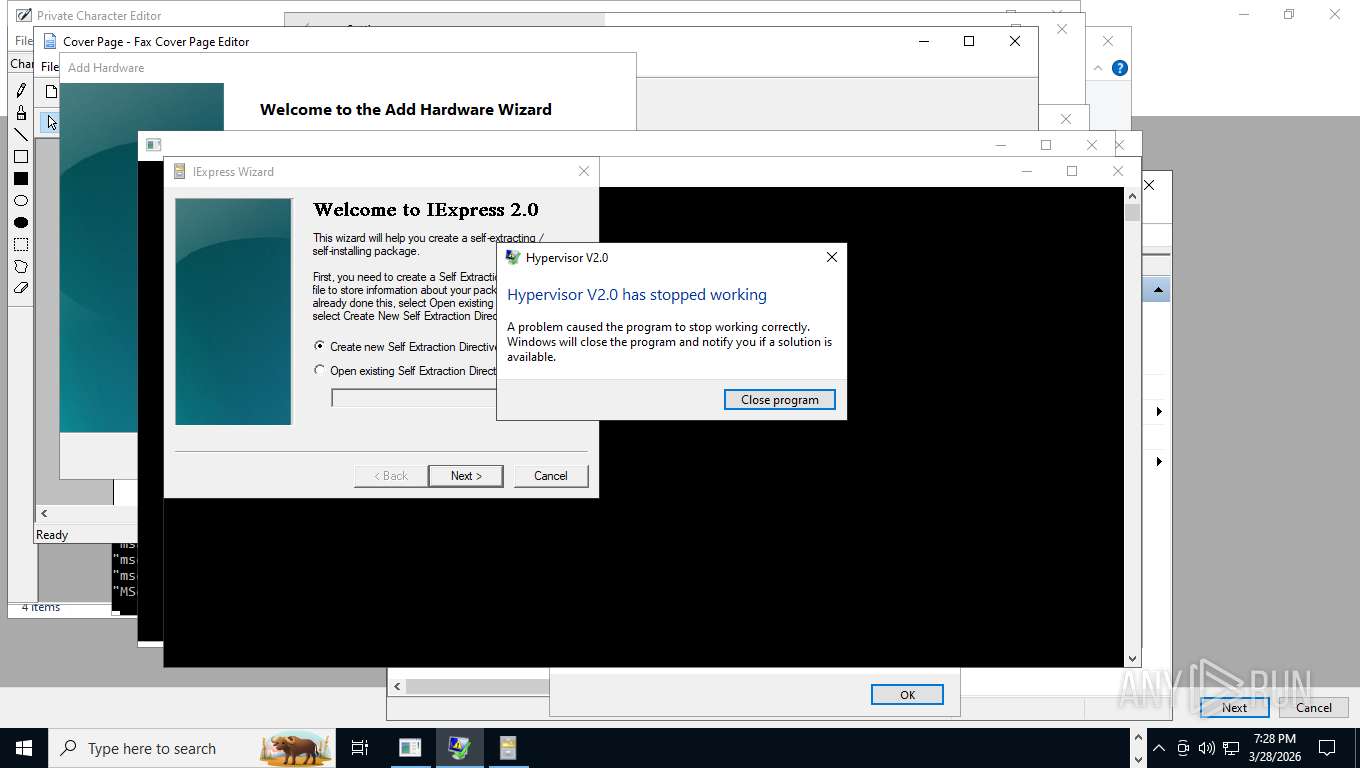Select the Hollow Rectangle tool in Character Editor

21,157
